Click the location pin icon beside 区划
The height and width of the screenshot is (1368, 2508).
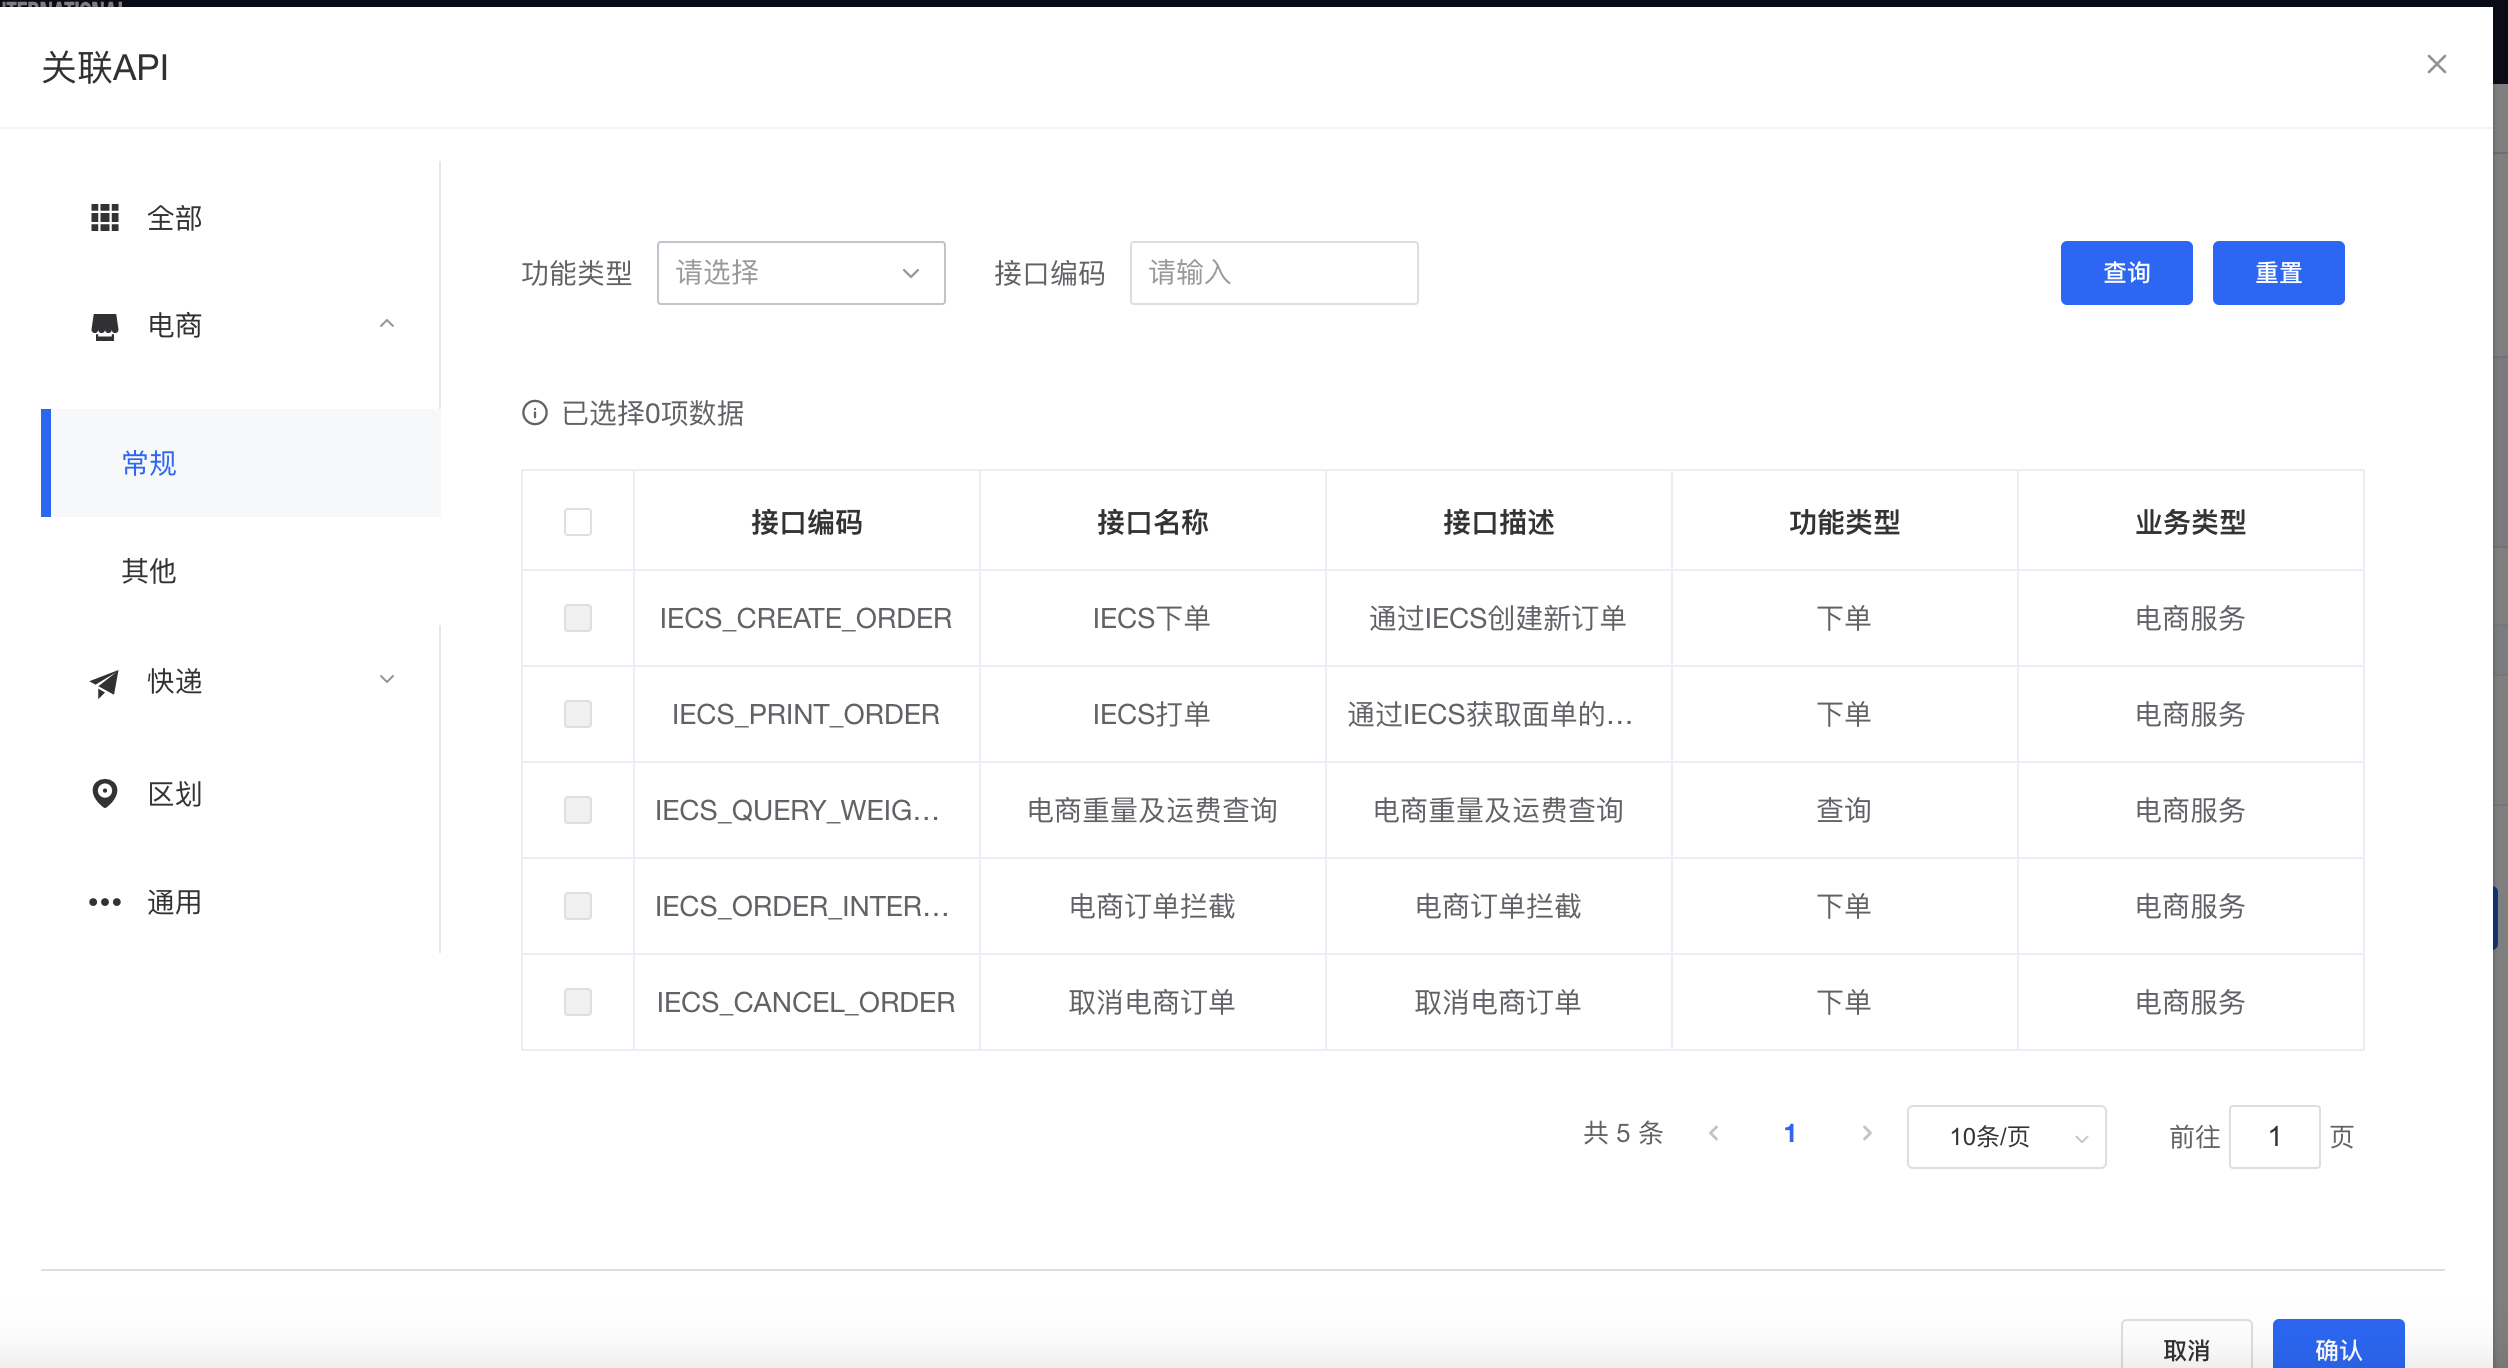pyautogui.click(x=105, y=793)
